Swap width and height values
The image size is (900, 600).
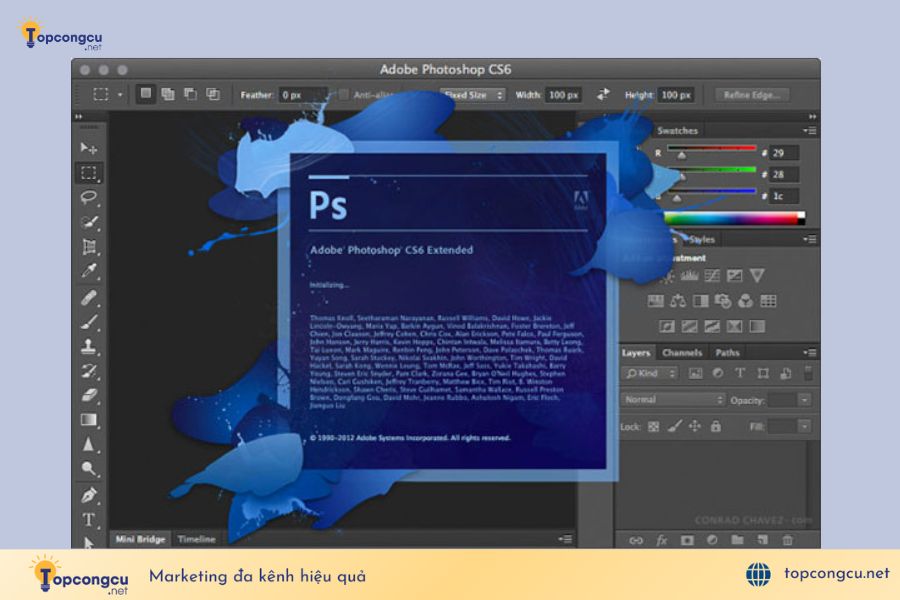[x=603, y=94]
